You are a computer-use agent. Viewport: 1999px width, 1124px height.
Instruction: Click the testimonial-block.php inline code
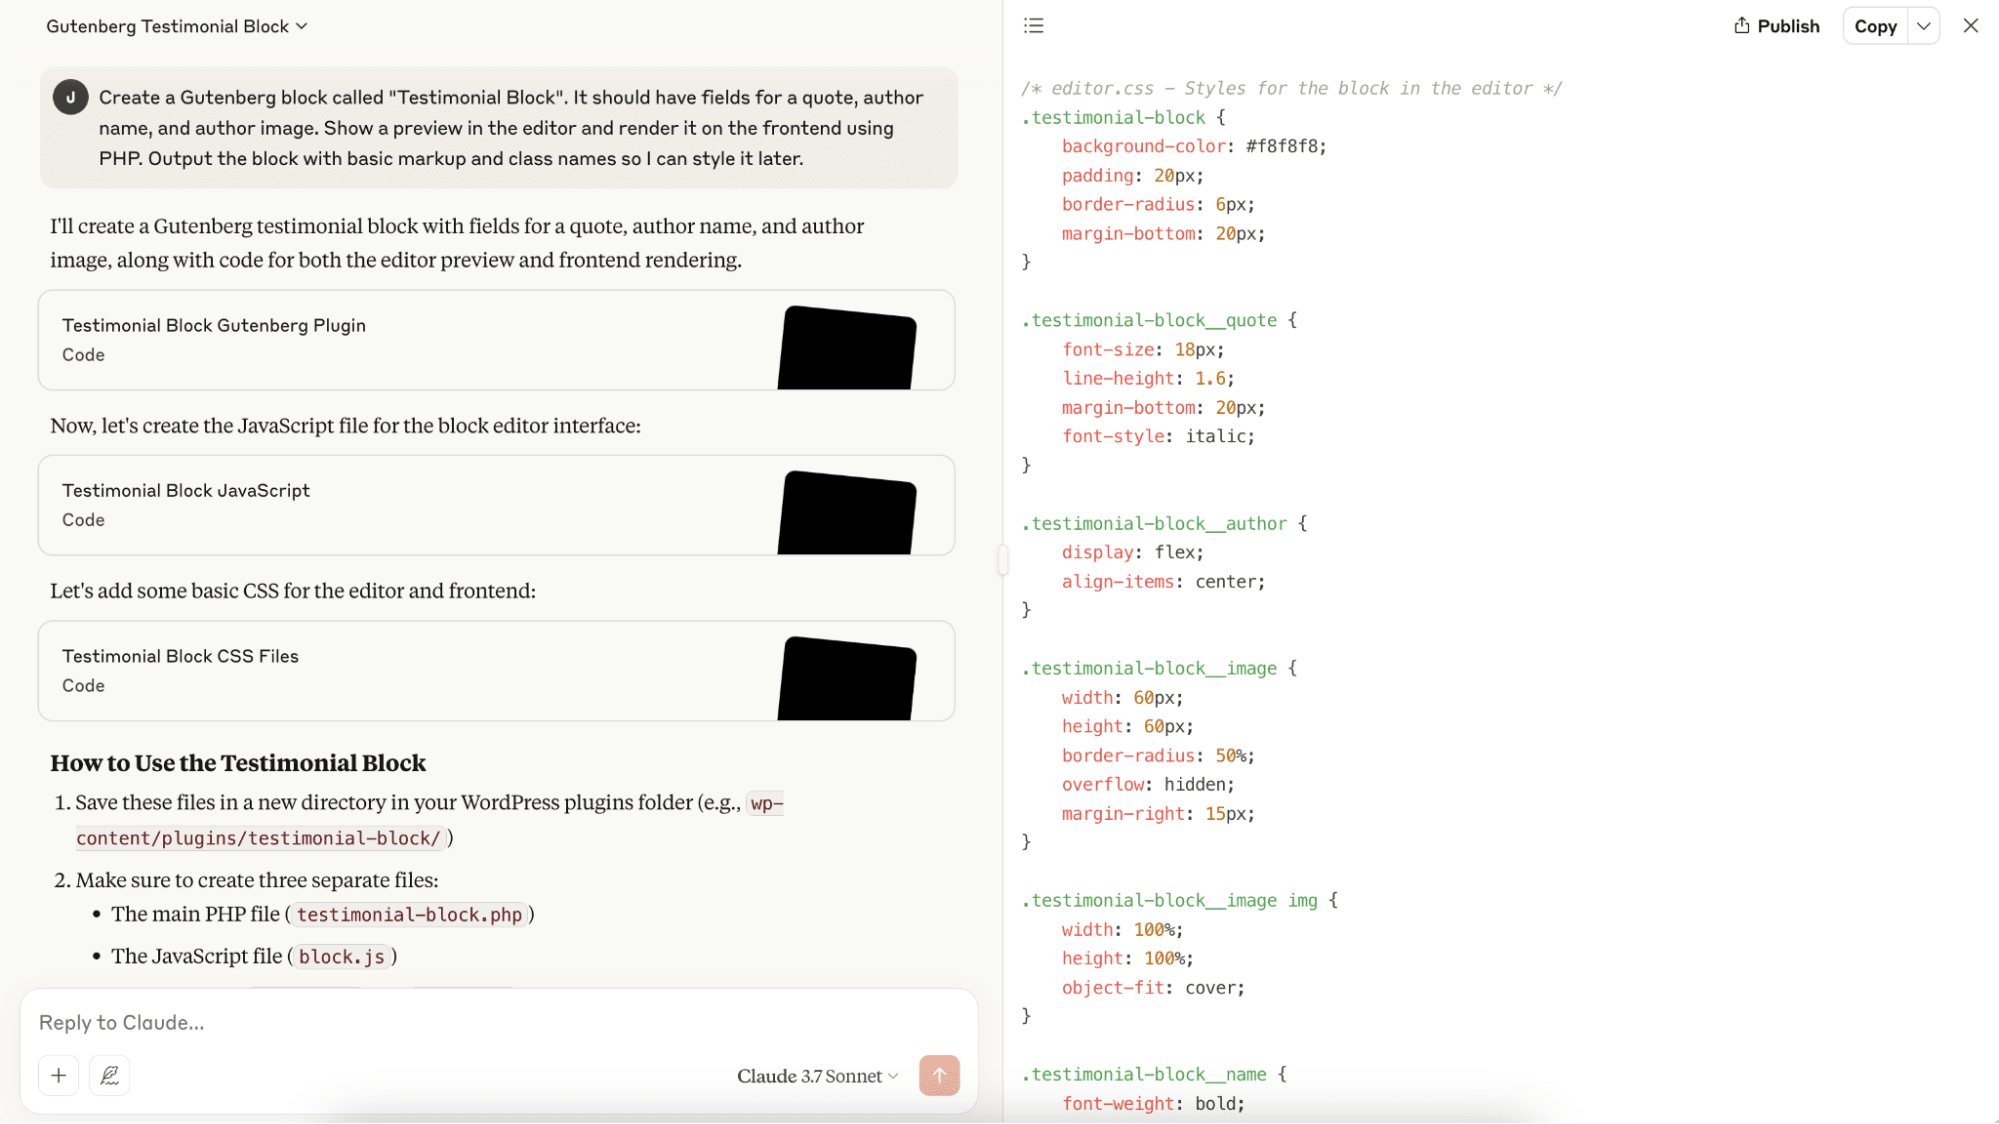coord(409,915)
